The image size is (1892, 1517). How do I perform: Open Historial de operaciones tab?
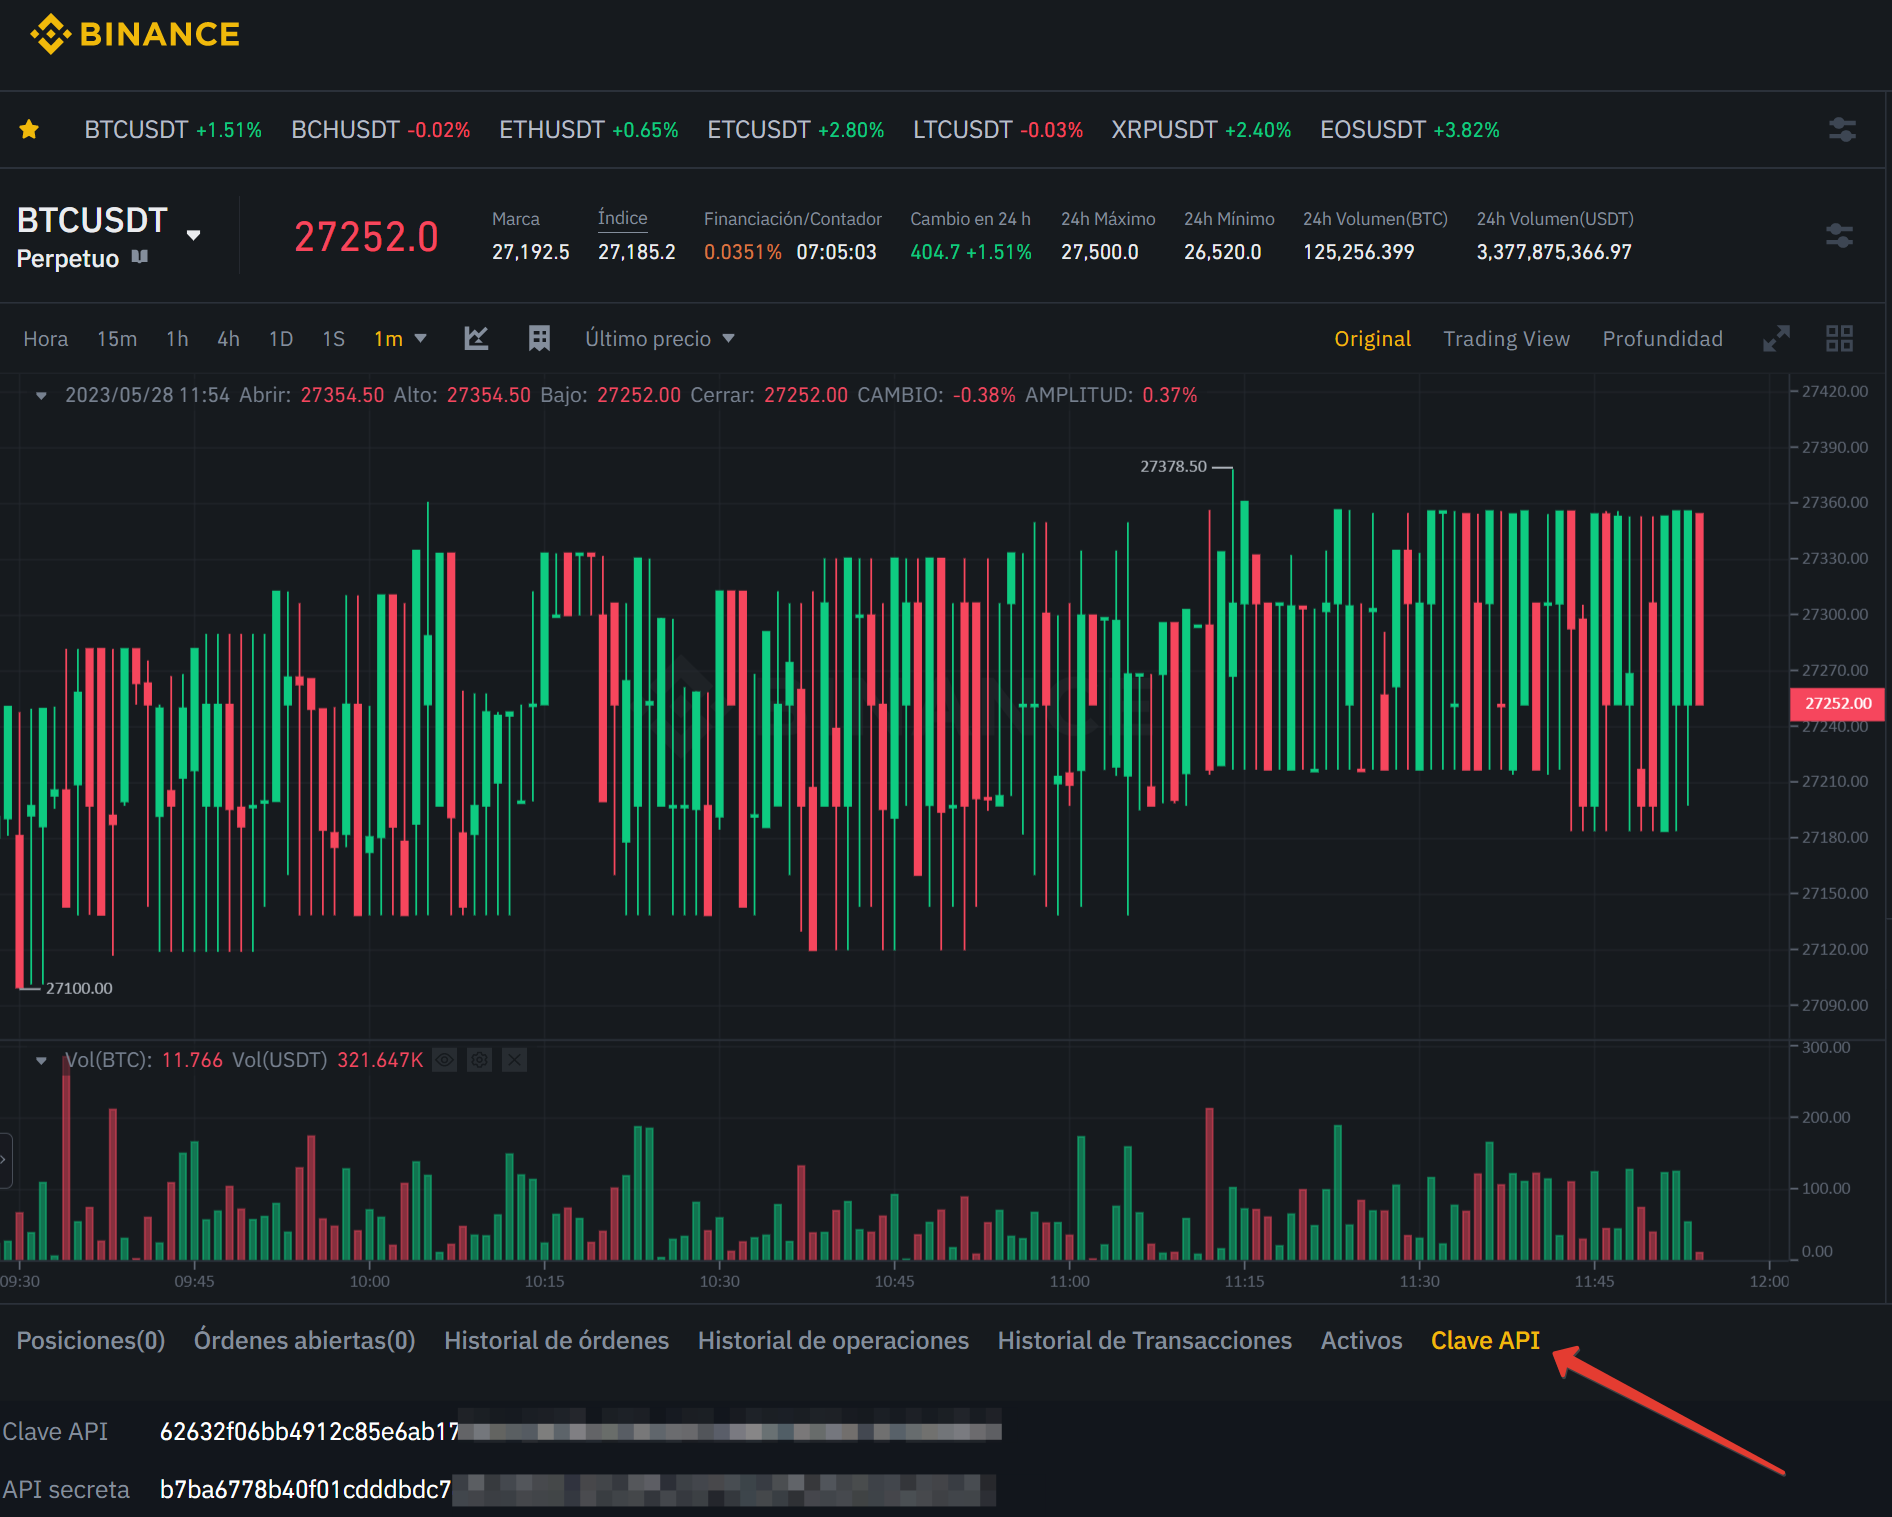coord(833,1340)
